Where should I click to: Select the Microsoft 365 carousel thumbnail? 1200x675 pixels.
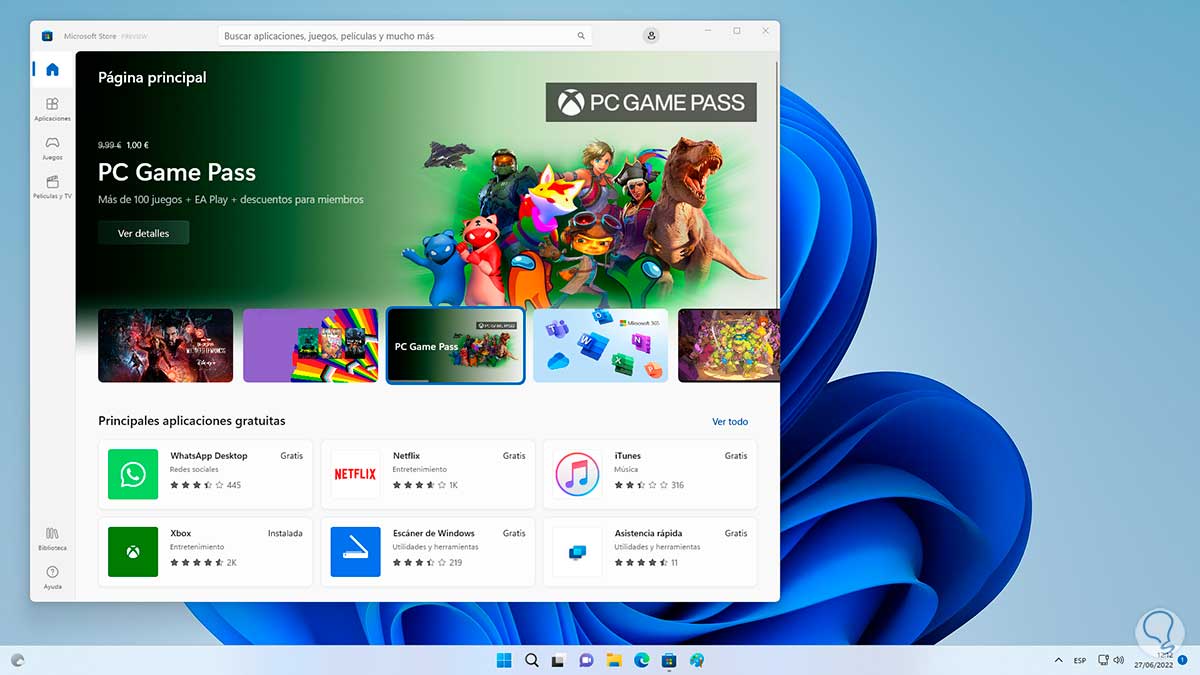click(600, 345)
